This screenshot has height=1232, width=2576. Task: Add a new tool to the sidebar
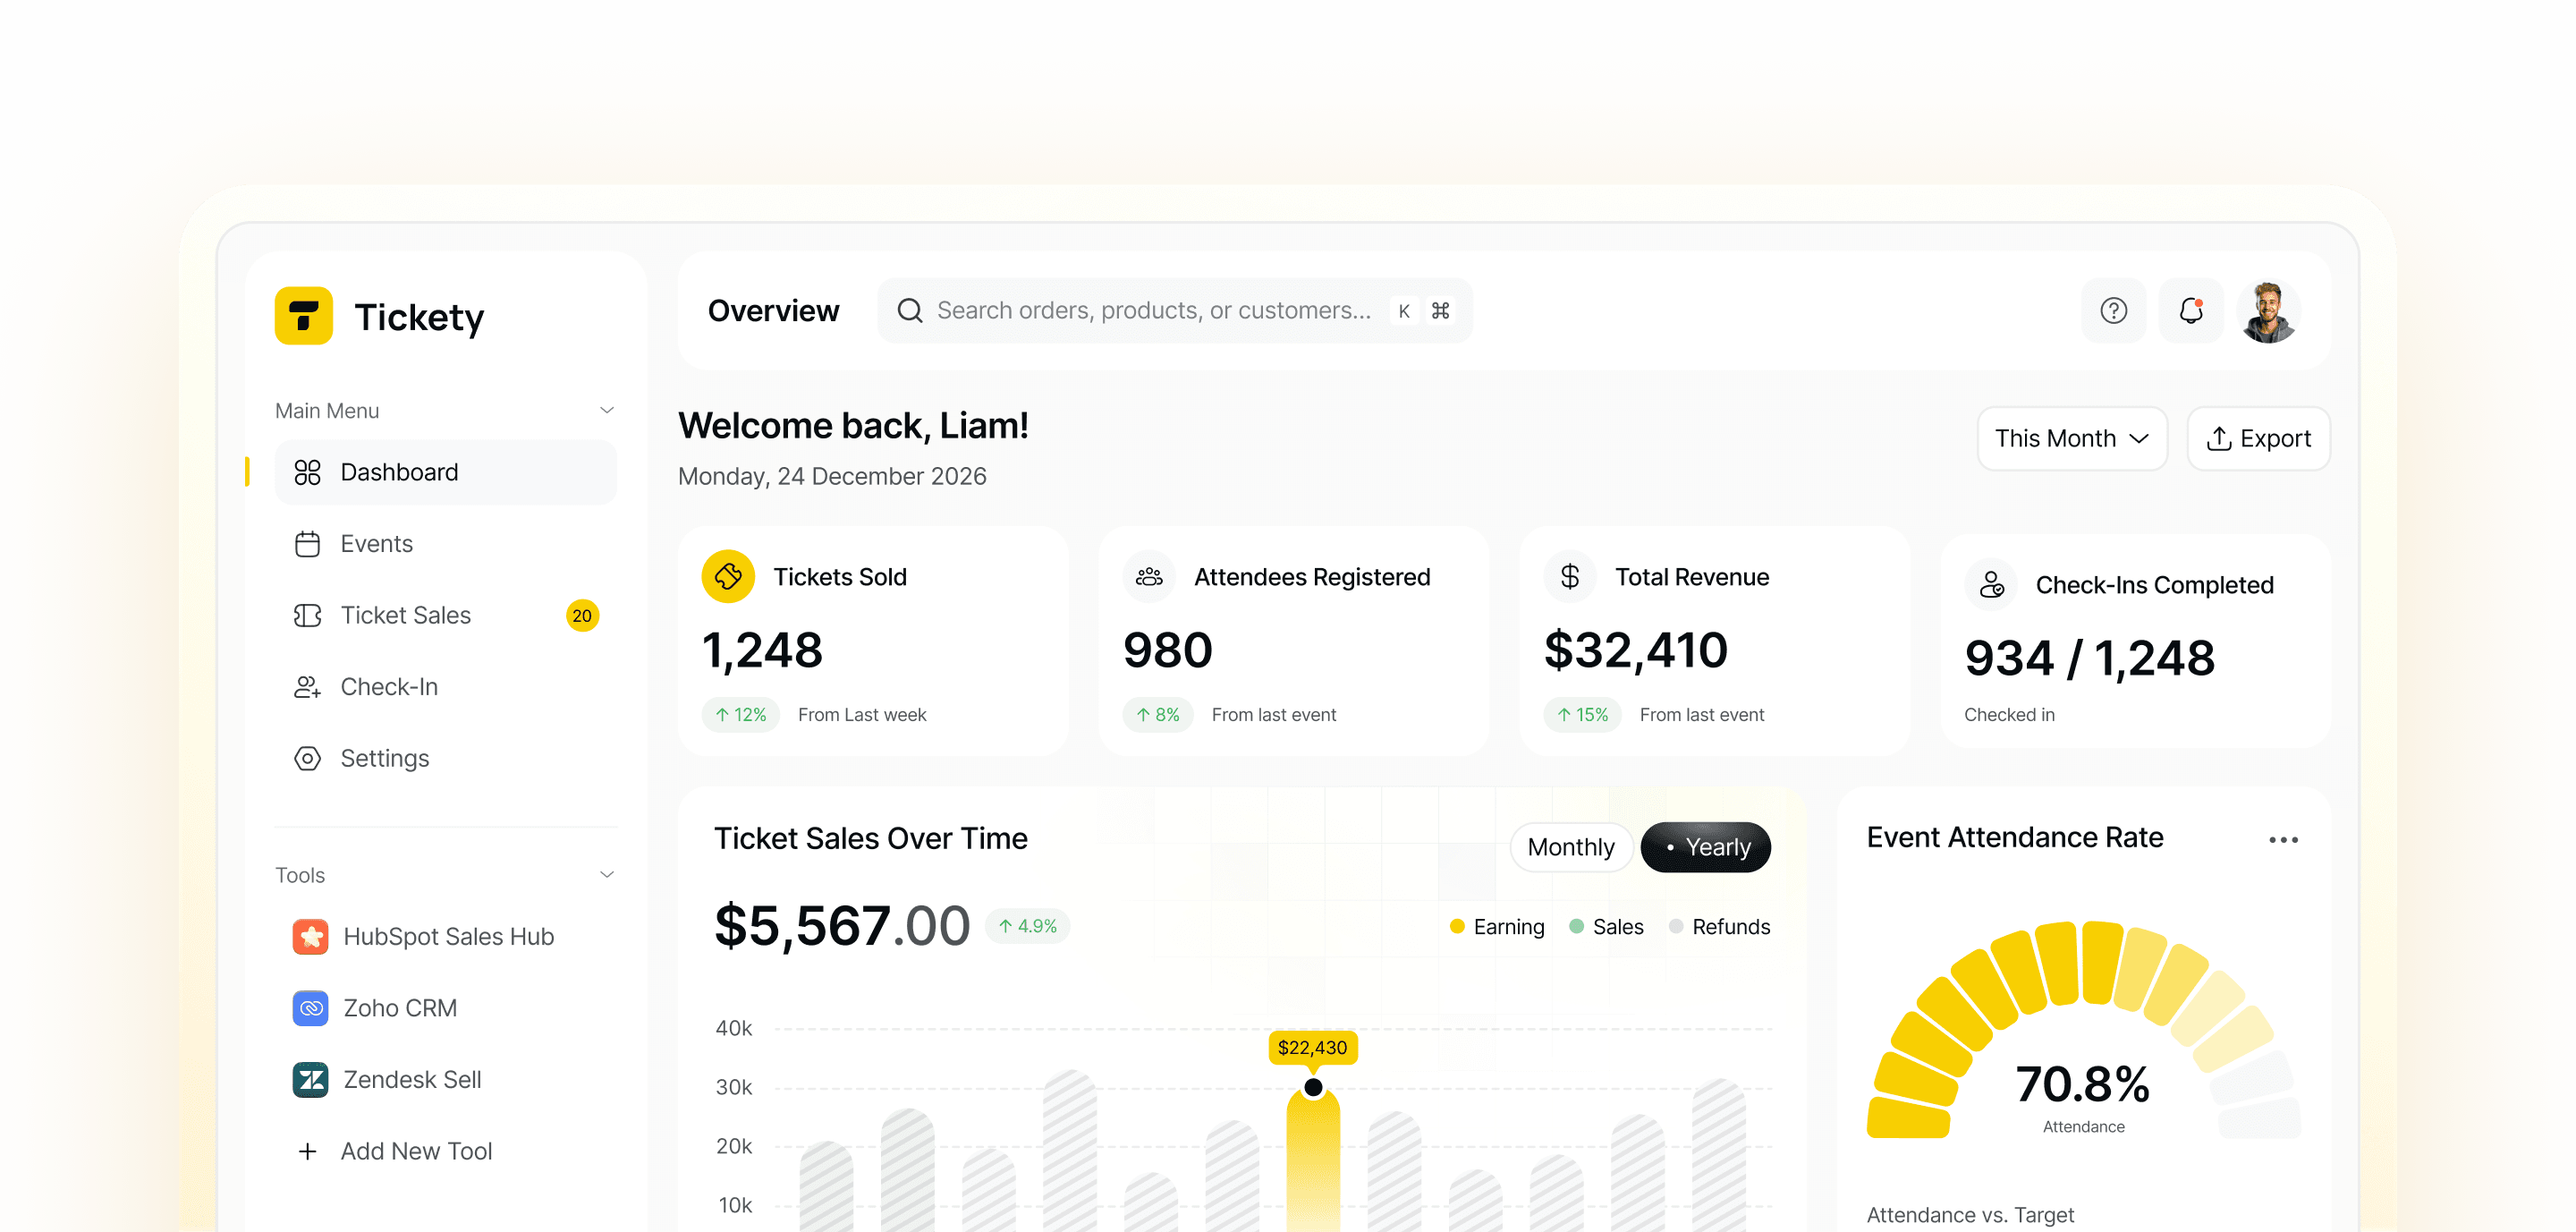coord(416,1150)
